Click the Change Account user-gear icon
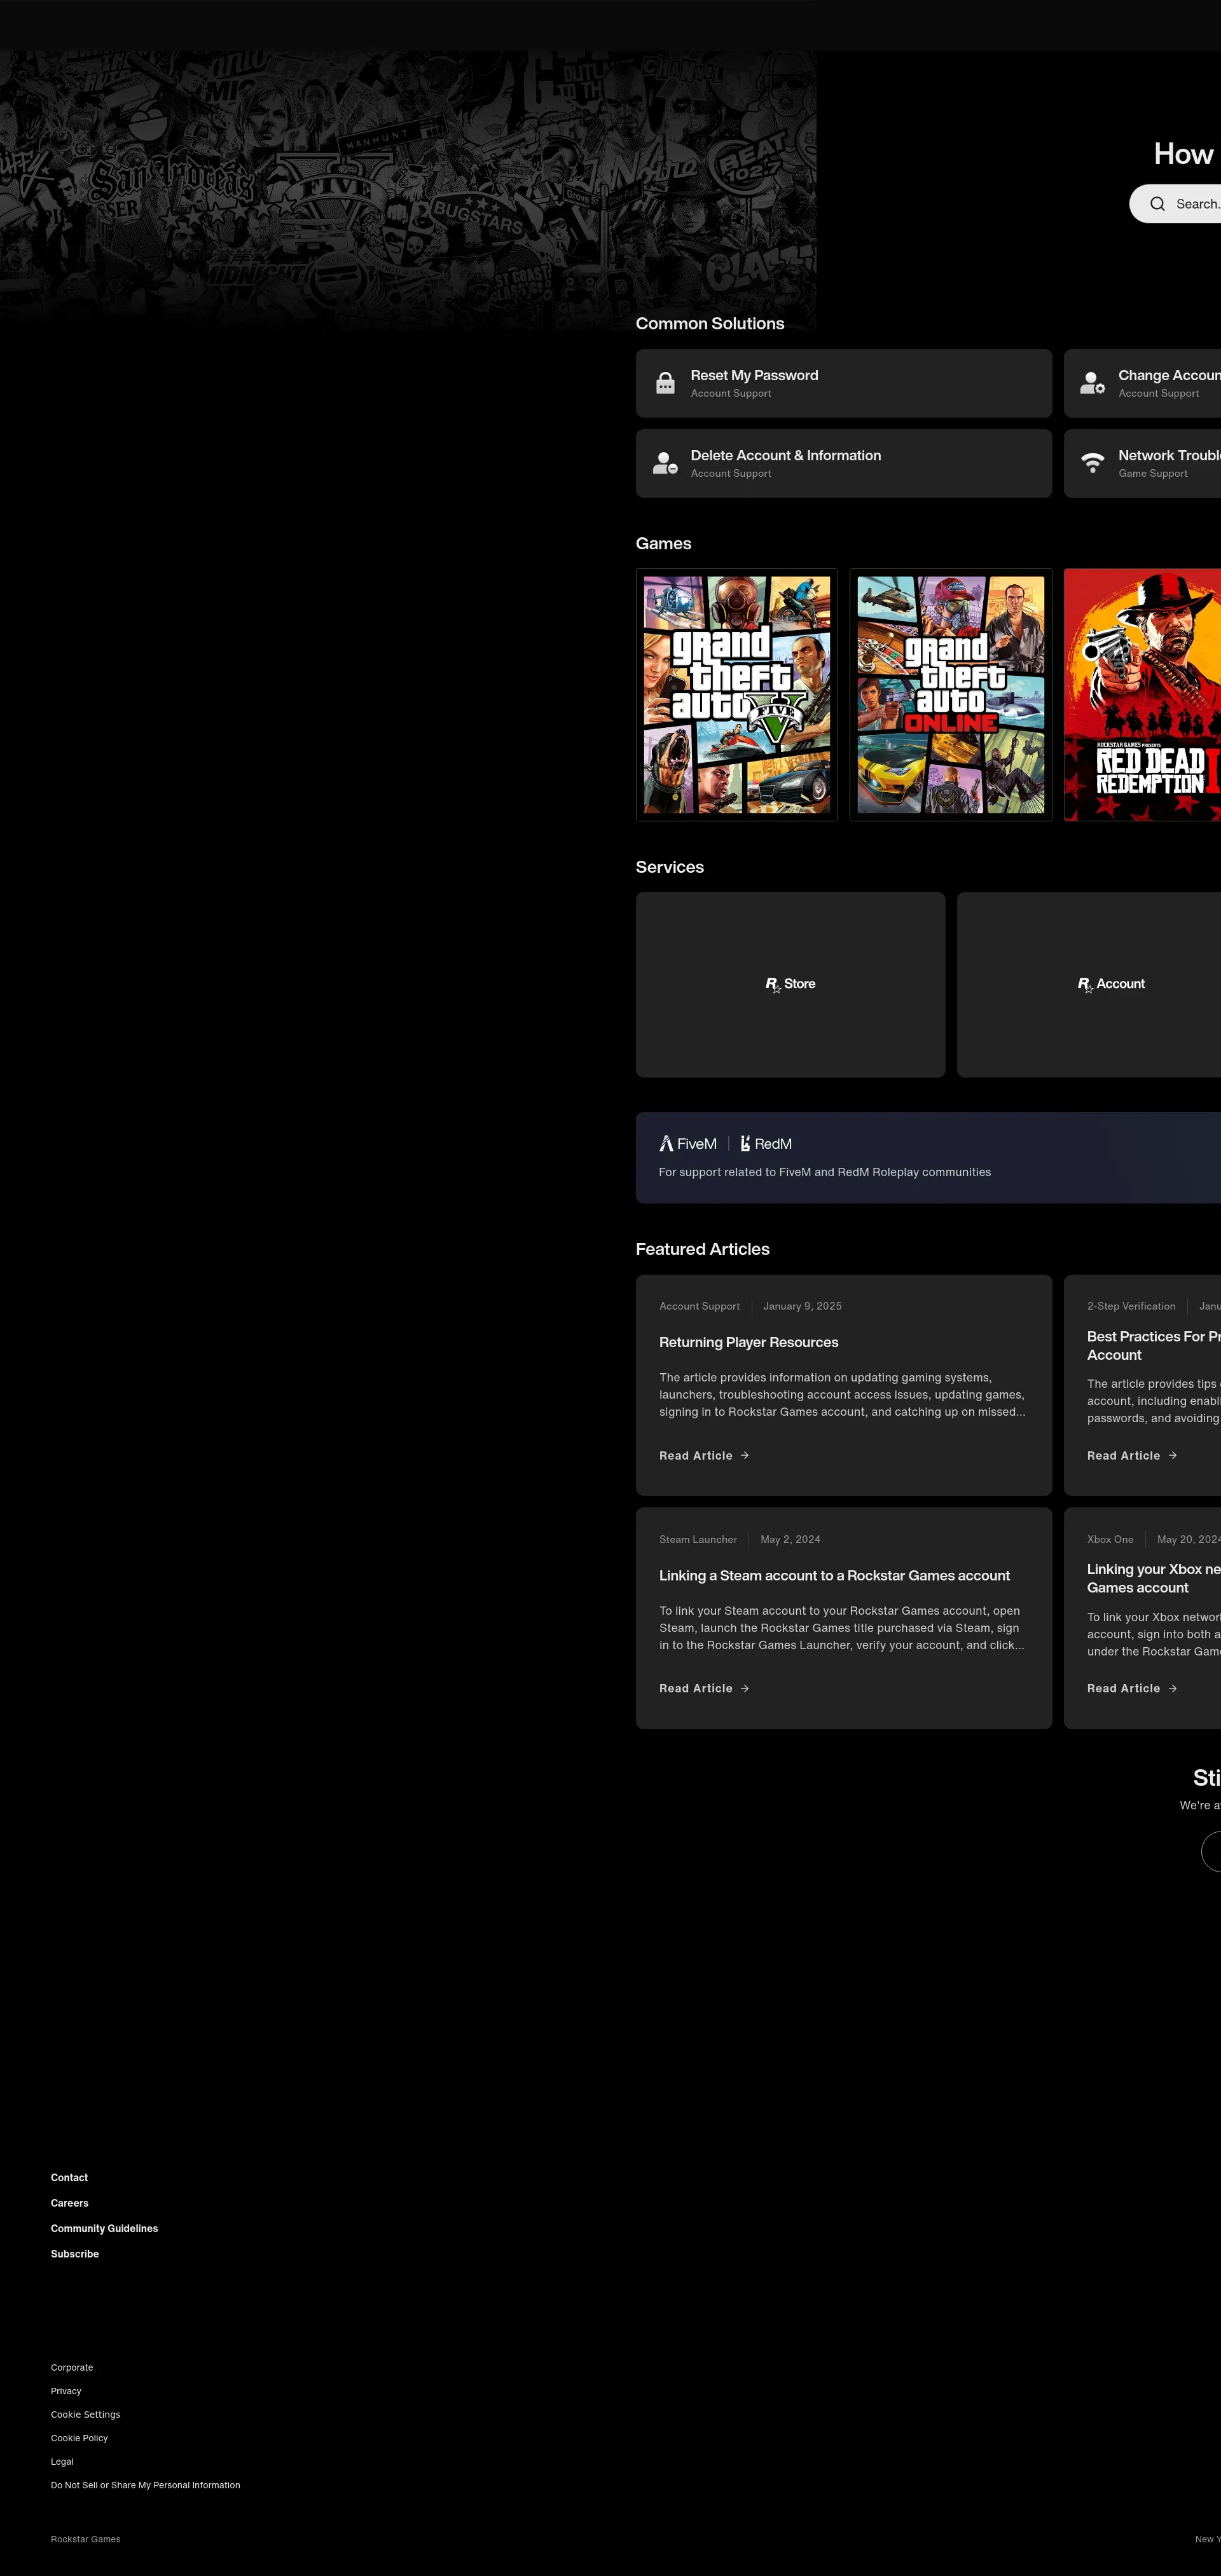Image resolution: width=1221 pixels, height=2576 pixels. [x=1092, y=383]
